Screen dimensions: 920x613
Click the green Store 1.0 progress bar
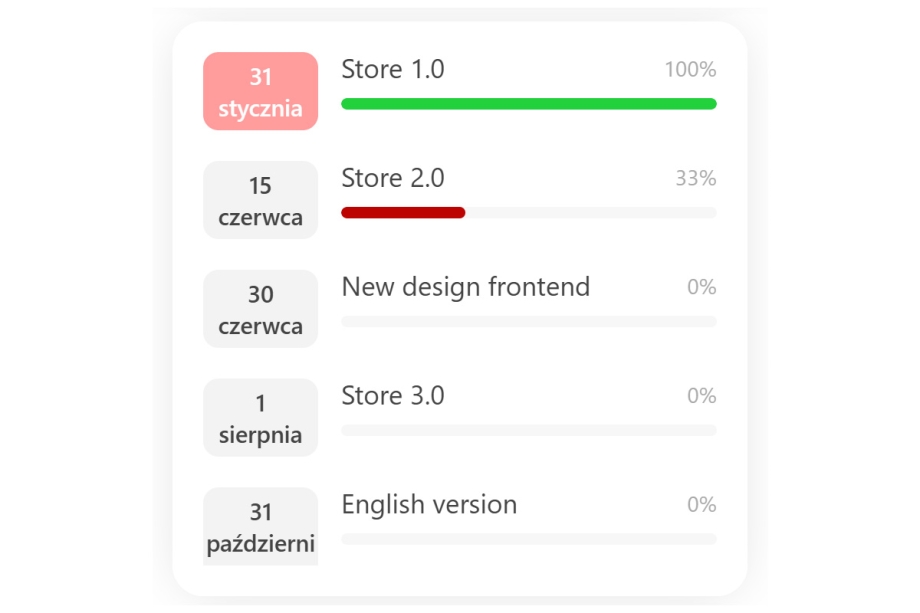tap(529, 104)
